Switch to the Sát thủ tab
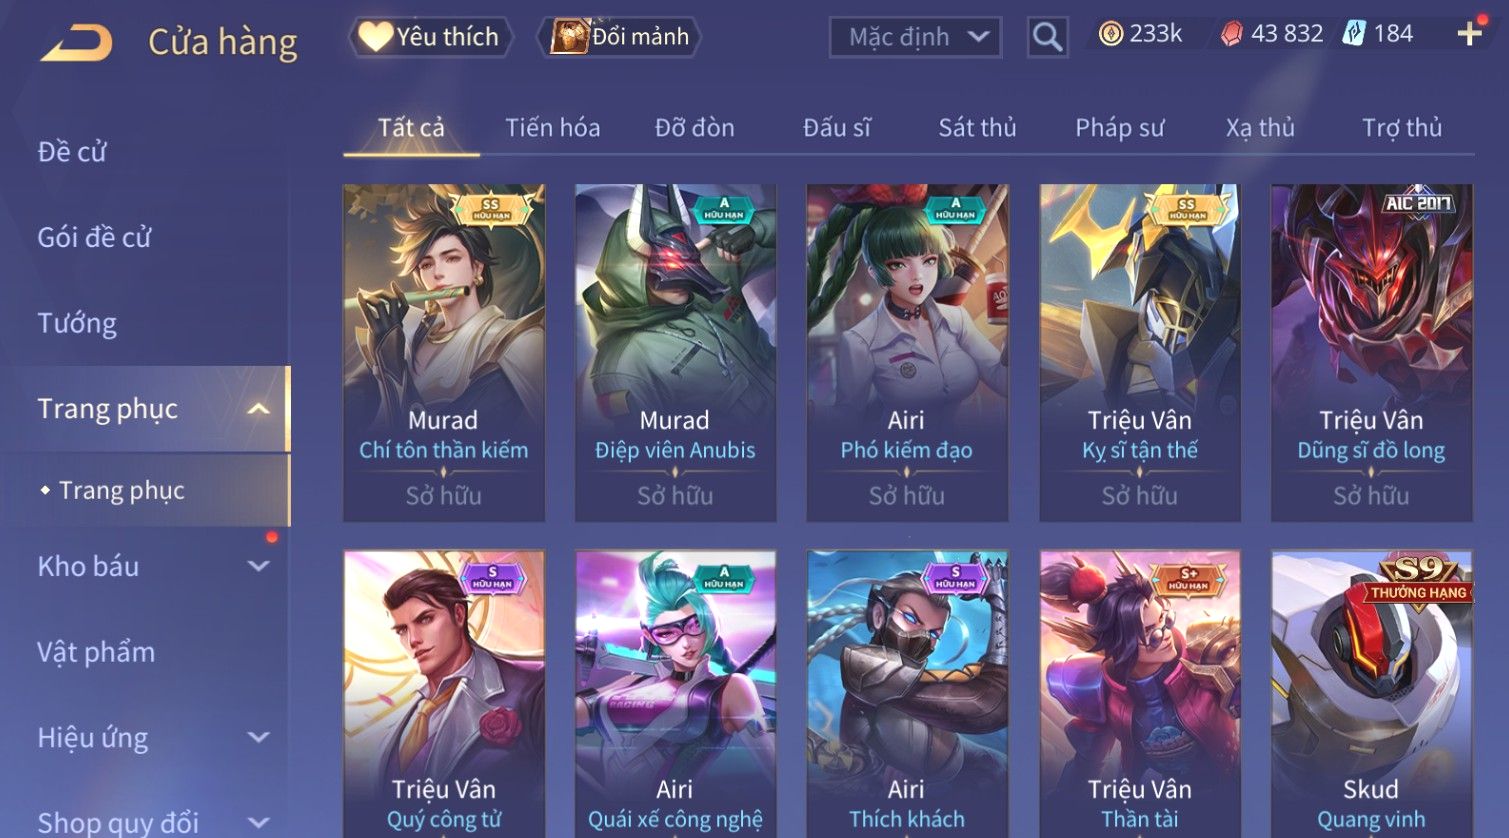The width and height of the screenshot is (1509, 838). tap(977, 128)
